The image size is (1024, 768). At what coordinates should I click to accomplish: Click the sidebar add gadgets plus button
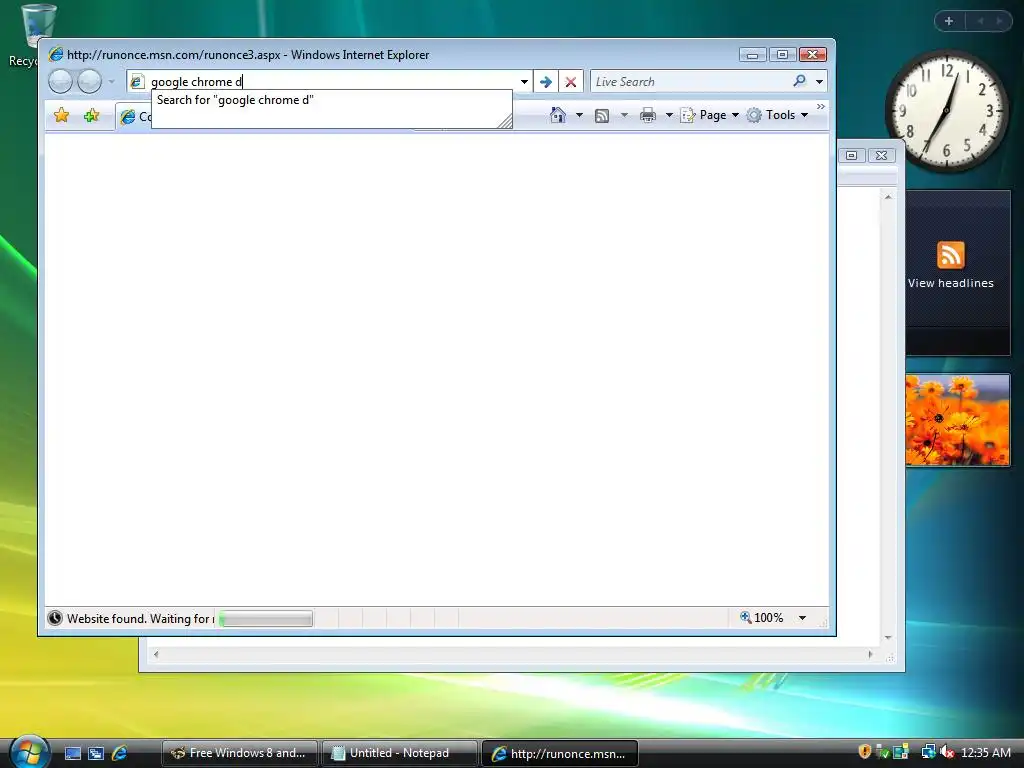pyautogui.click(x=949, y=21)
